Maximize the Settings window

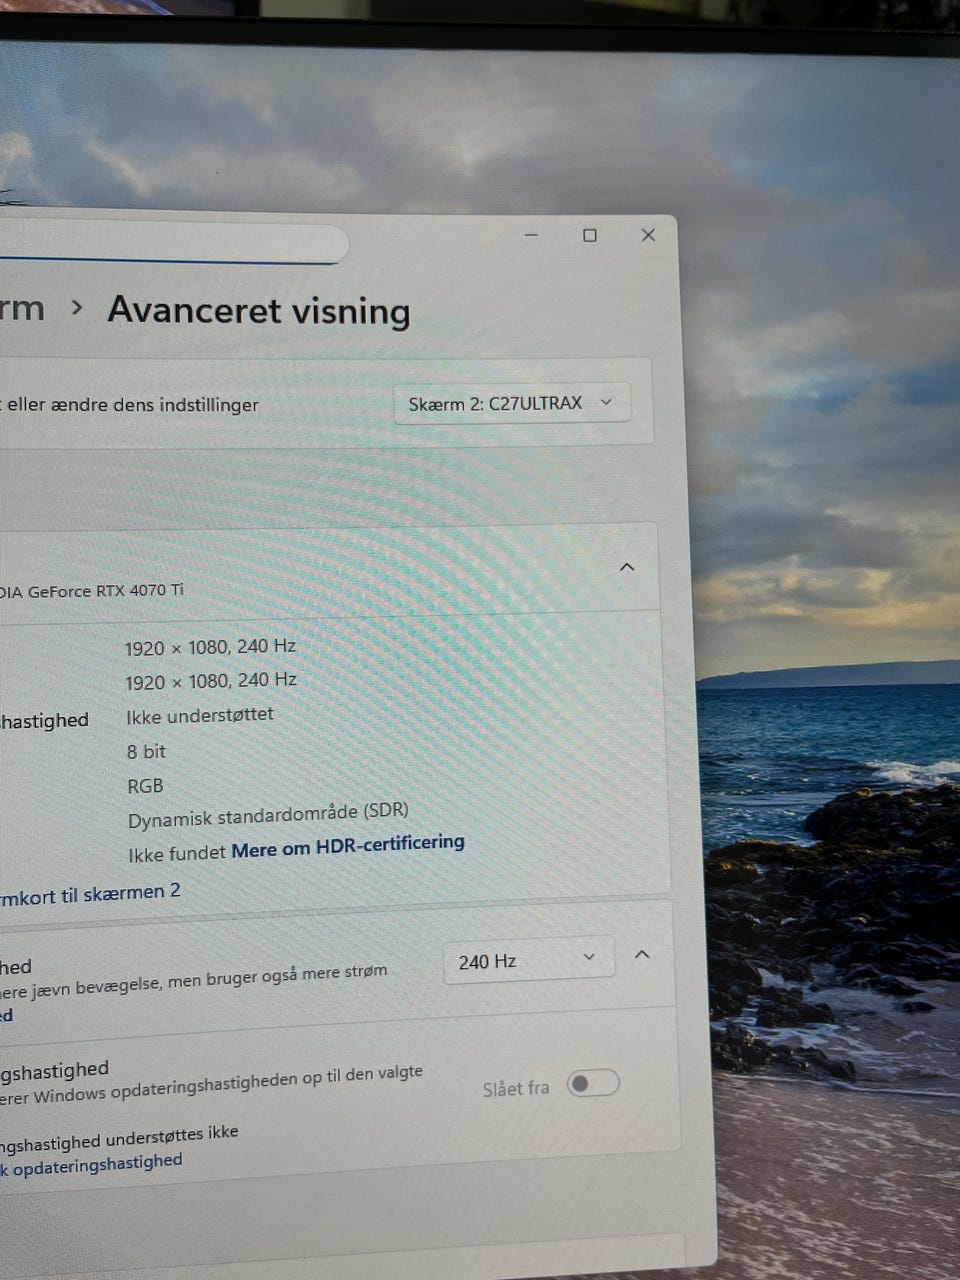click(590, 235)
